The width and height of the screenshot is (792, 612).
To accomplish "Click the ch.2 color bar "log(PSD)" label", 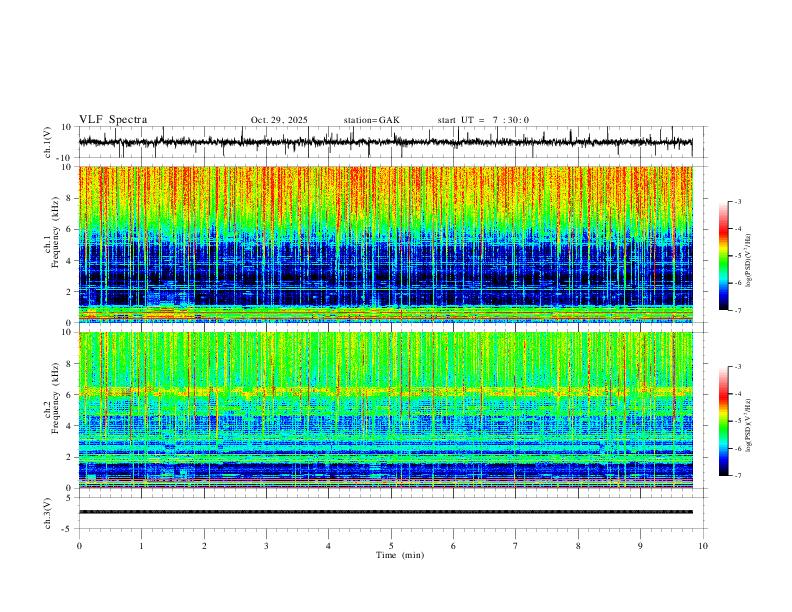I will [x=748, y=425].
